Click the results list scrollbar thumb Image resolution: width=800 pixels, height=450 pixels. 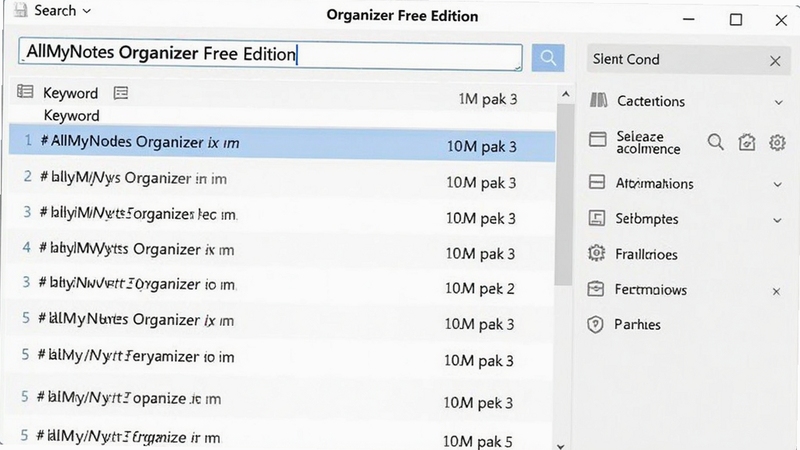click(564, 195)
